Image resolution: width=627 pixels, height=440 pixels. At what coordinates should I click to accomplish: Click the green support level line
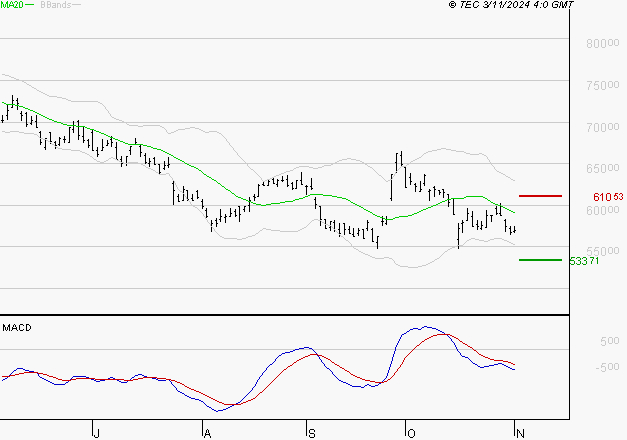pyautogui.click(x=540, y=260)
